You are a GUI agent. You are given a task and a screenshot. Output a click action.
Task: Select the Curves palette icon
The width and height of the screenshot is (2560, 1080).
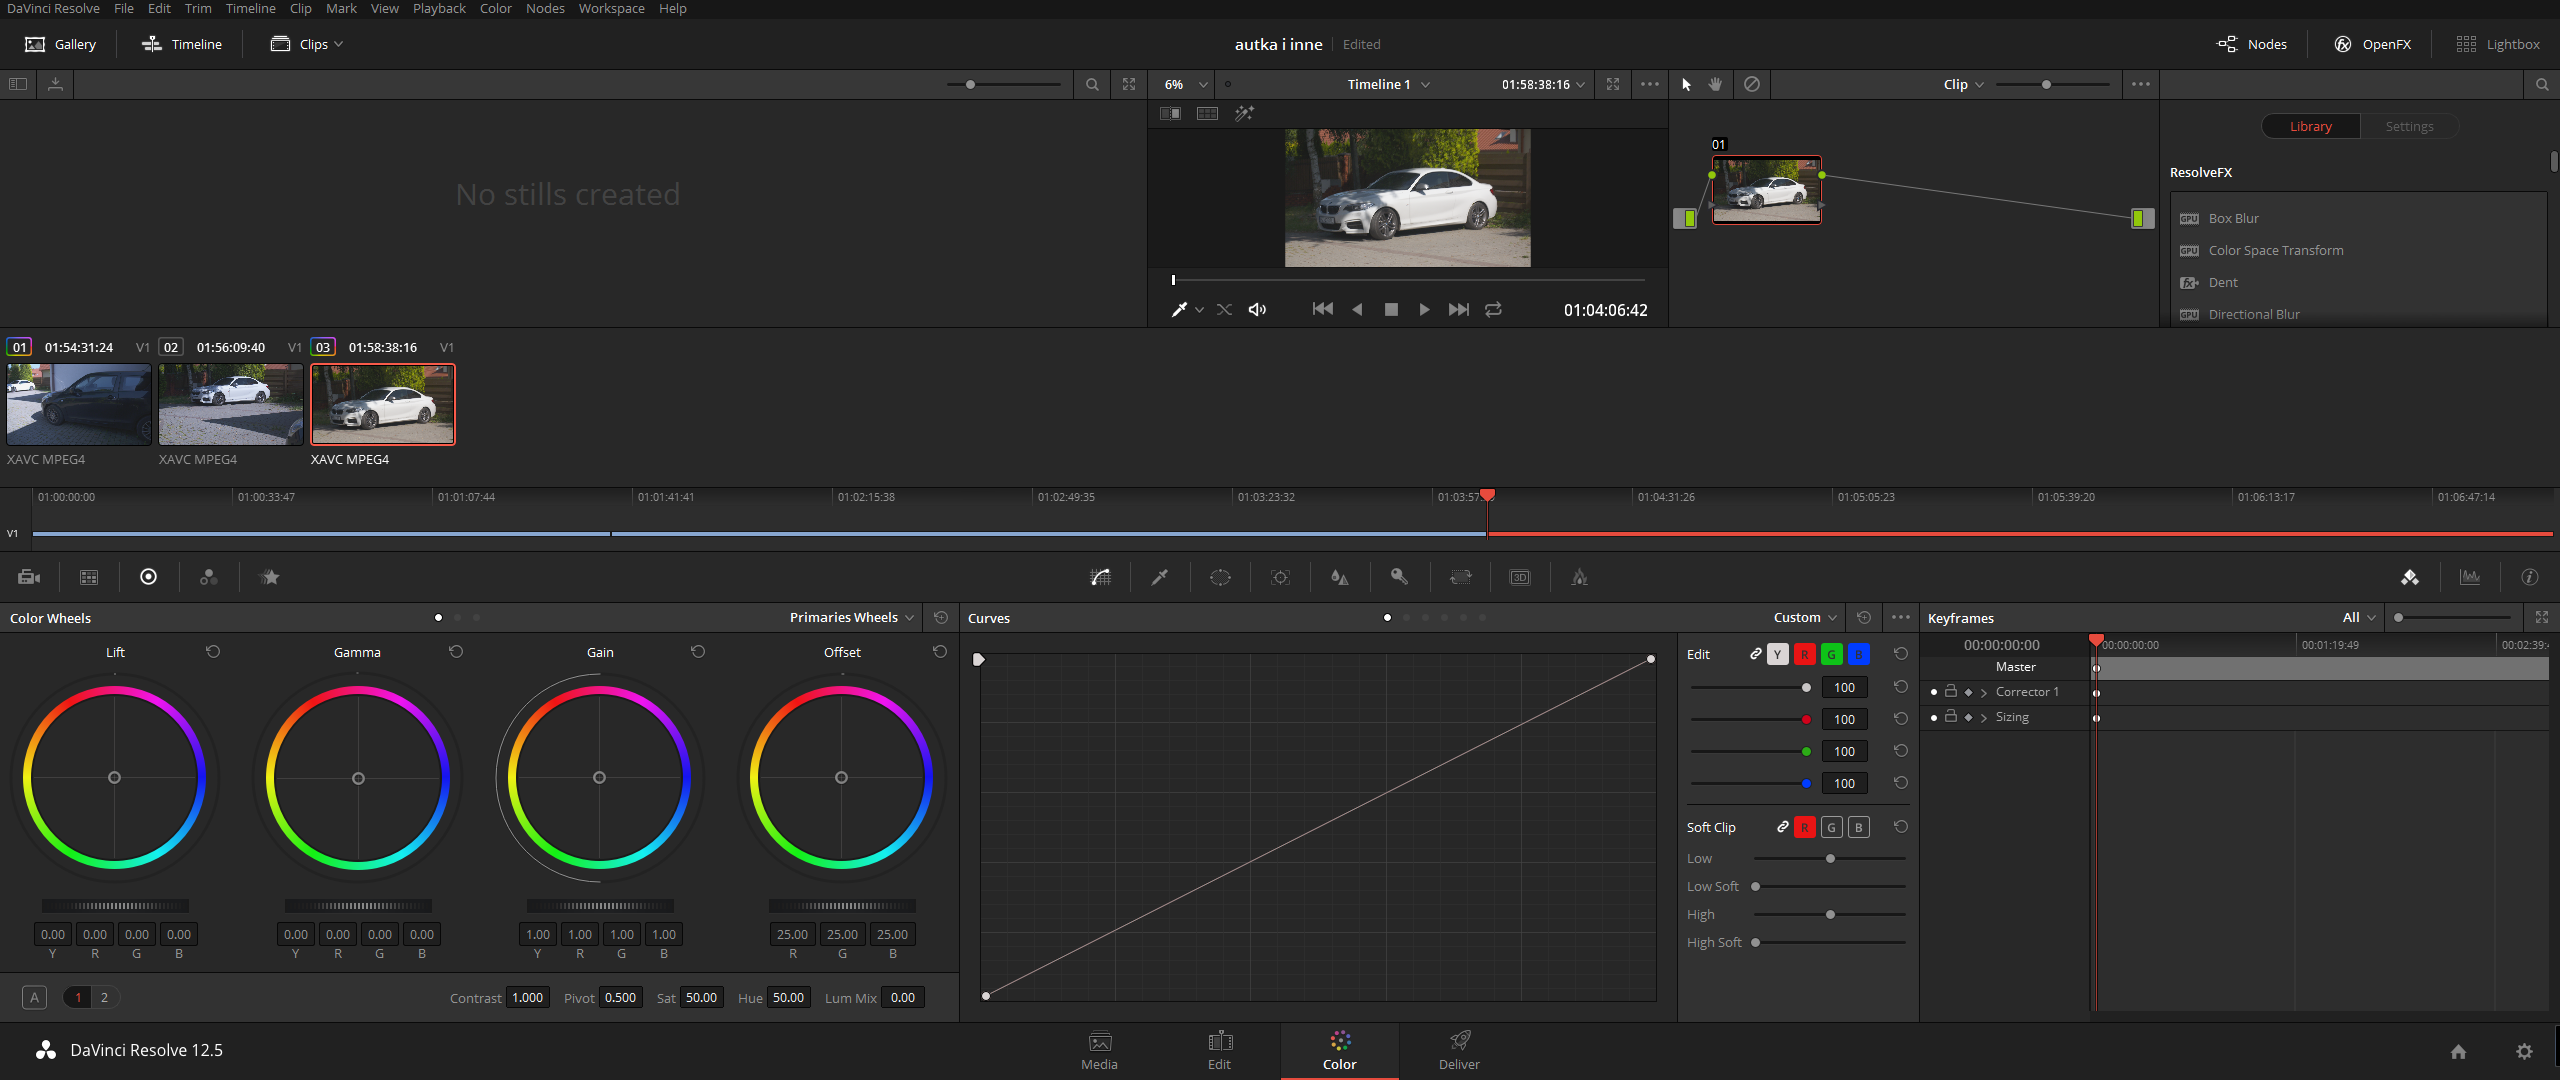1100,577
